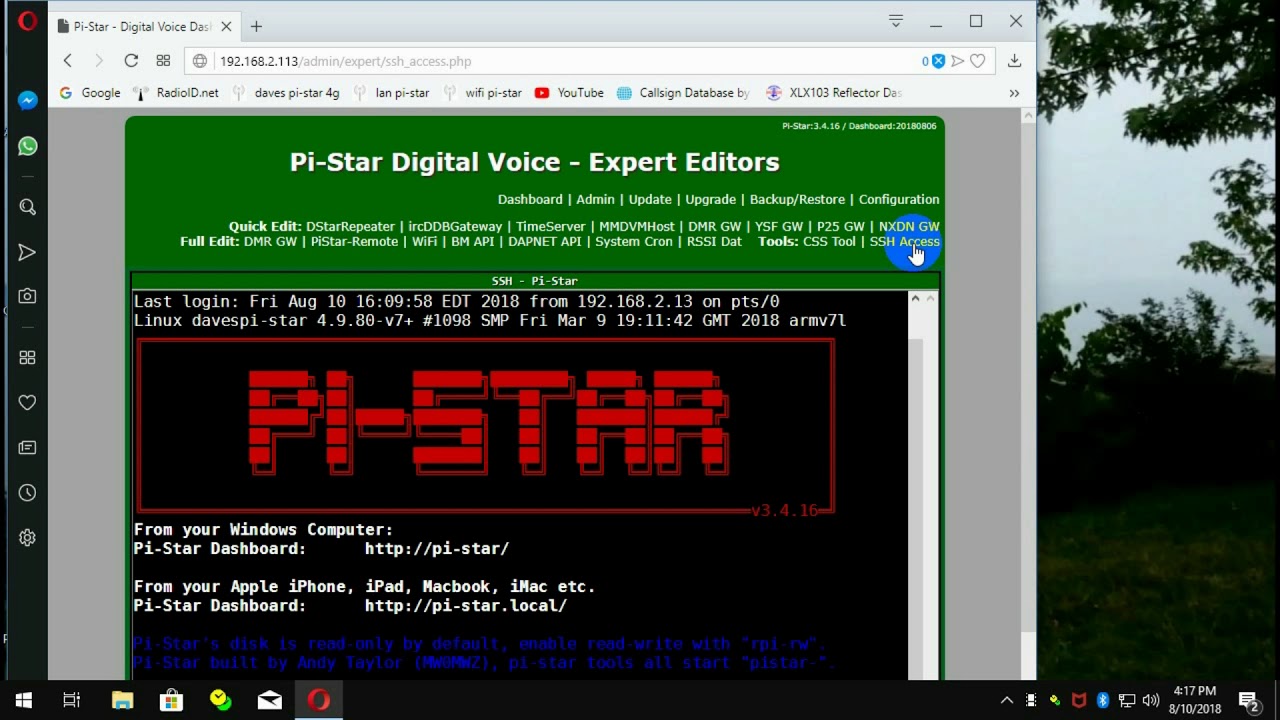Open the Admin page link
The width and height of the screenshot is (1280, 720).
click(x=595, y=200)
